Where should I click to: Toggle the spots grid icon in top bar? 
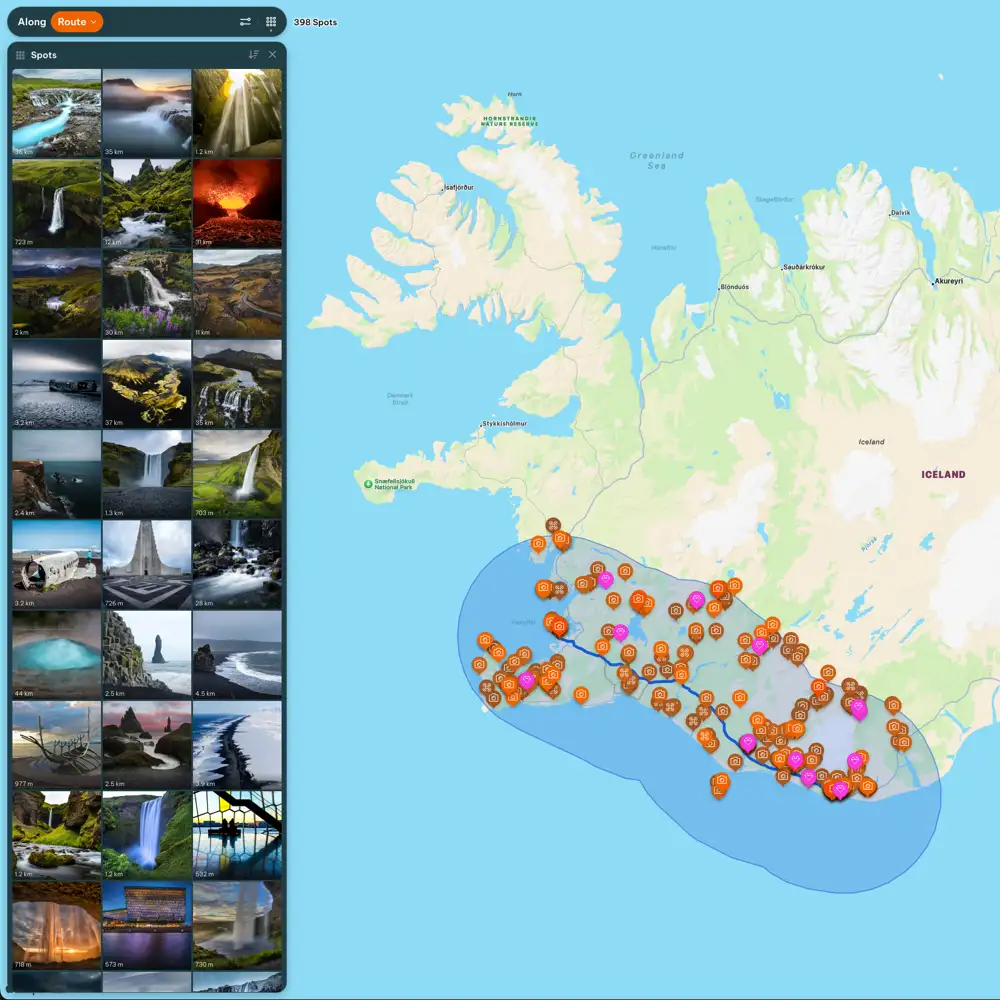tap(271, 22)
